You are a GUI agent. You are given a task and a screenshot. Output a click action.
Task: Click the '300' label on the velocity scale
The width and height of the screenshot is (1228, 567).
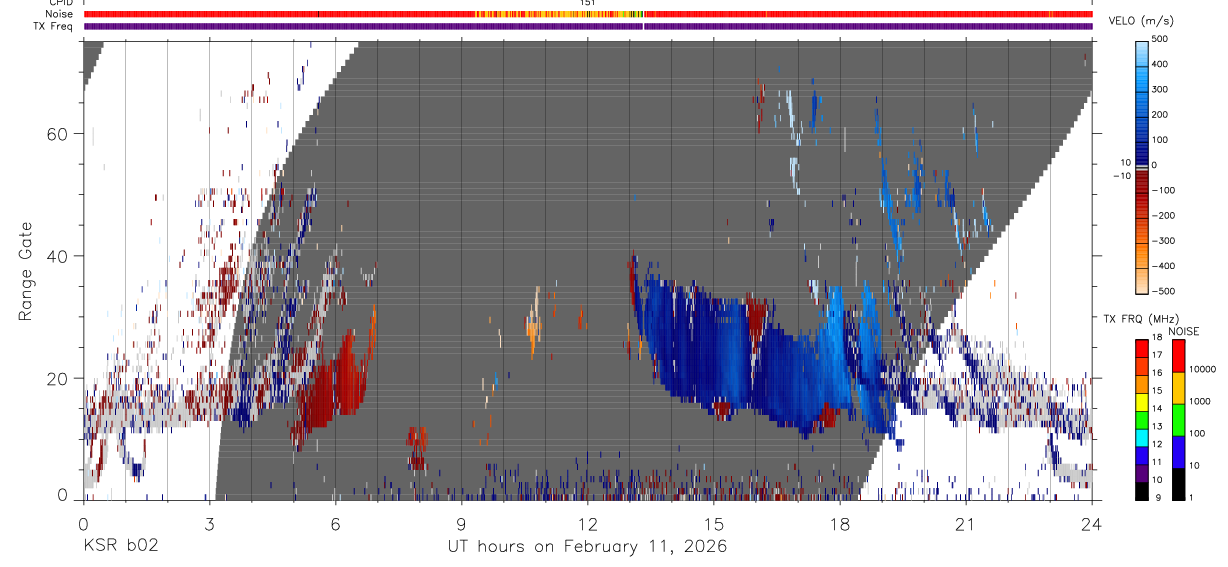[x=1160, y=90]
